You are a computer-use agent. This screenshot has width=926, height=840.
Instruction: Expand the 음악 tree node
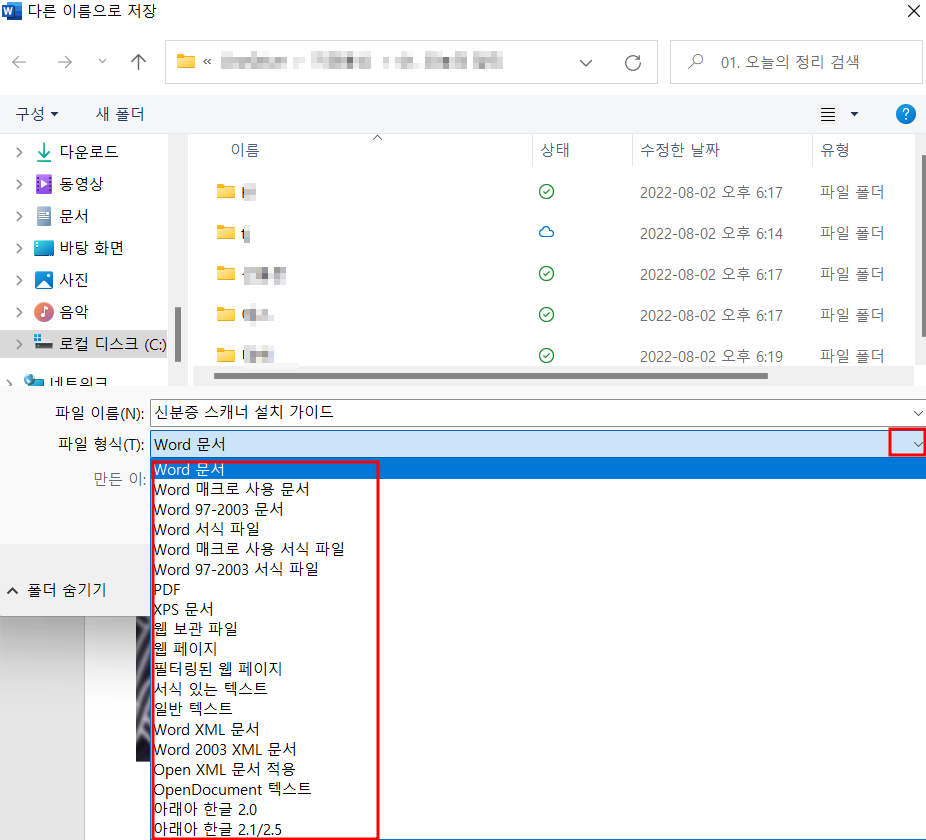coord(19,312)
